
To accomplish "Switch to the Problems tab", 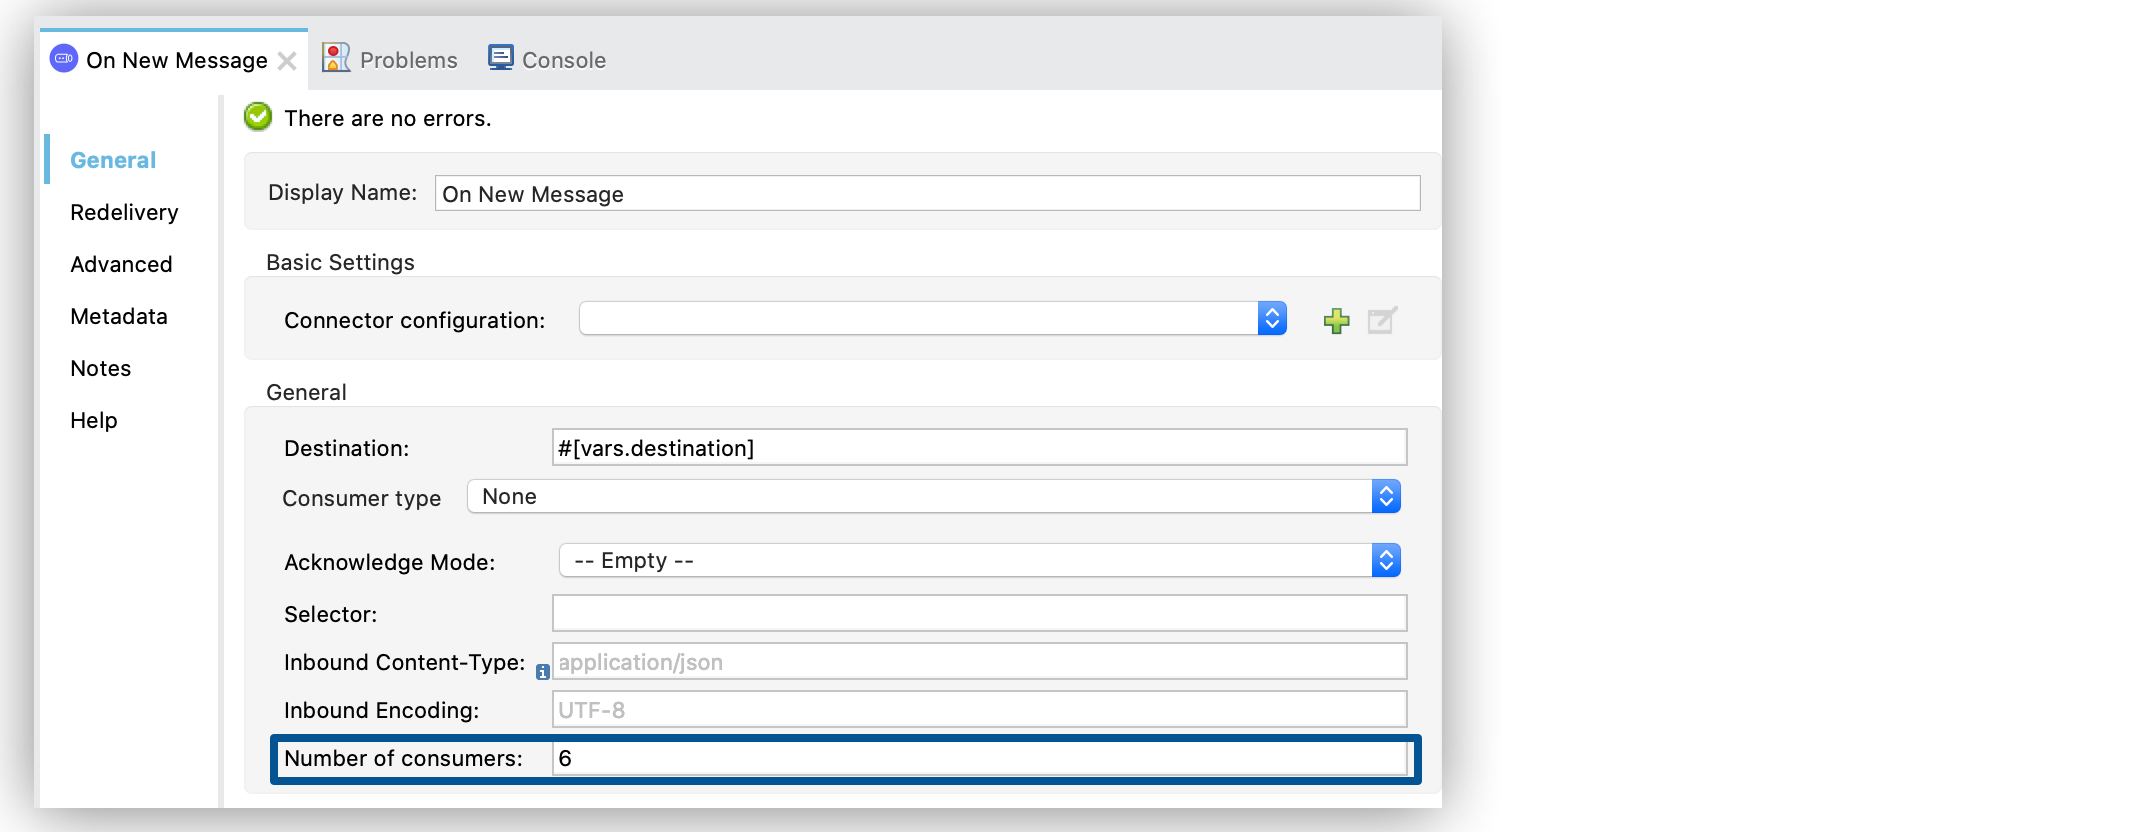I will pos(408,60).
